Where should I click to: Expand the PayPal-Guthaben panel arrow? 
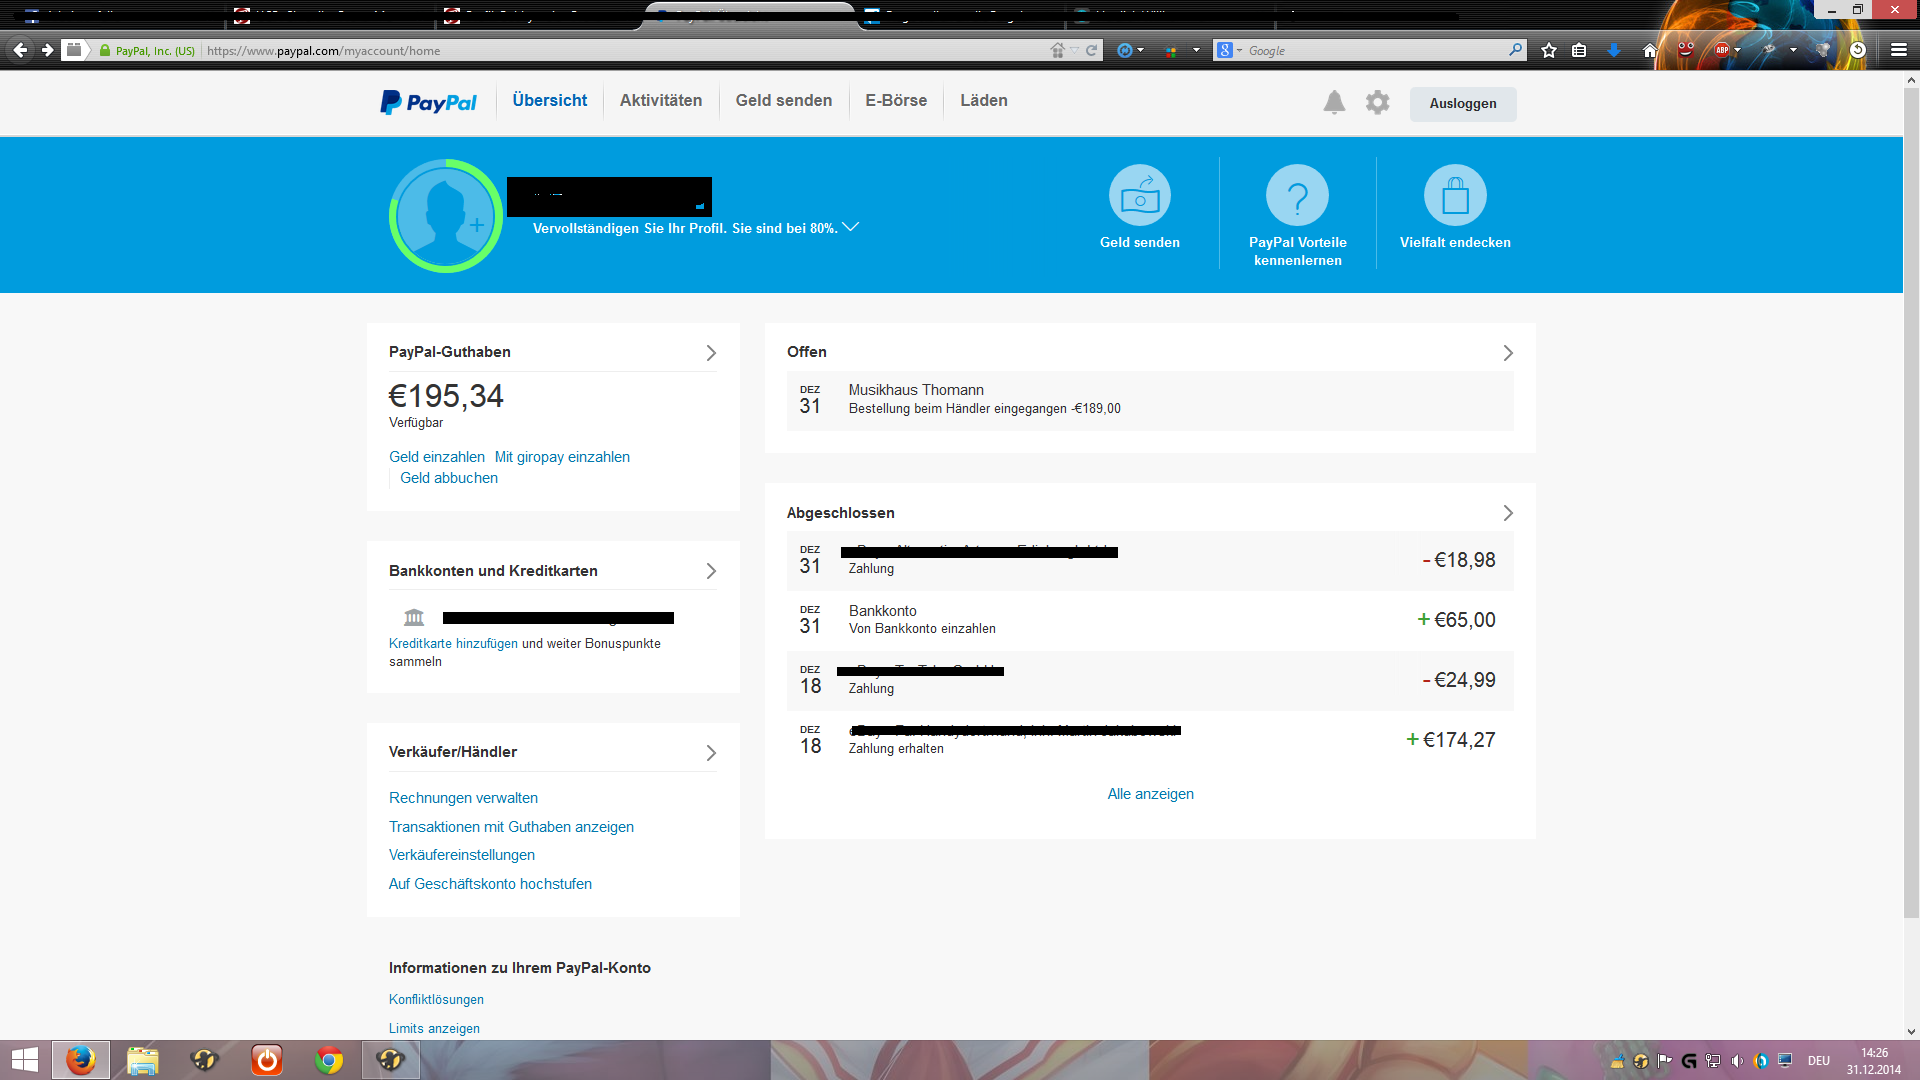click(x=711, y=353)
